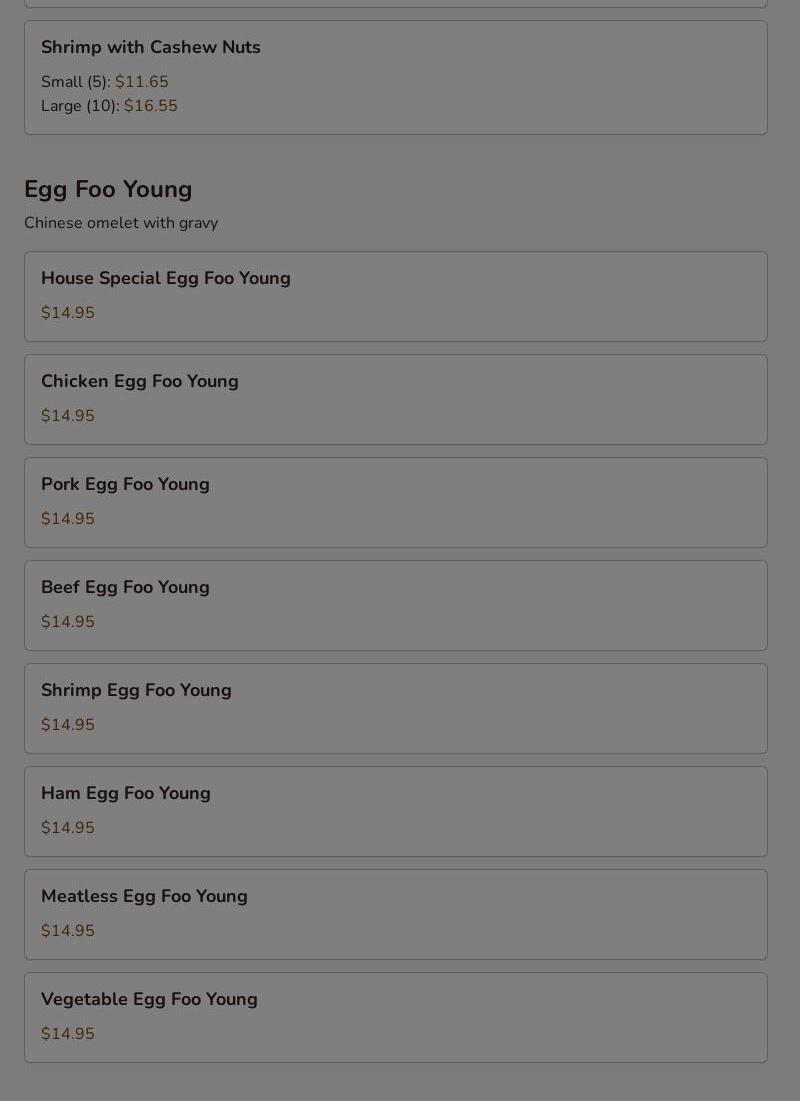The height and width of the screenshot is (1101, 800).
Task: Open House Special Egg Foo Young item
Action: point(166,278)
